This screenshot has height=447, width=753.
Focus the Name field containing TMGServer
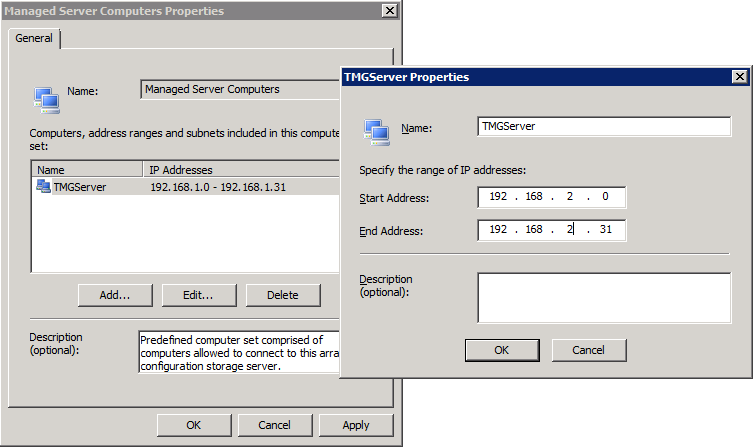coord(604,127)
